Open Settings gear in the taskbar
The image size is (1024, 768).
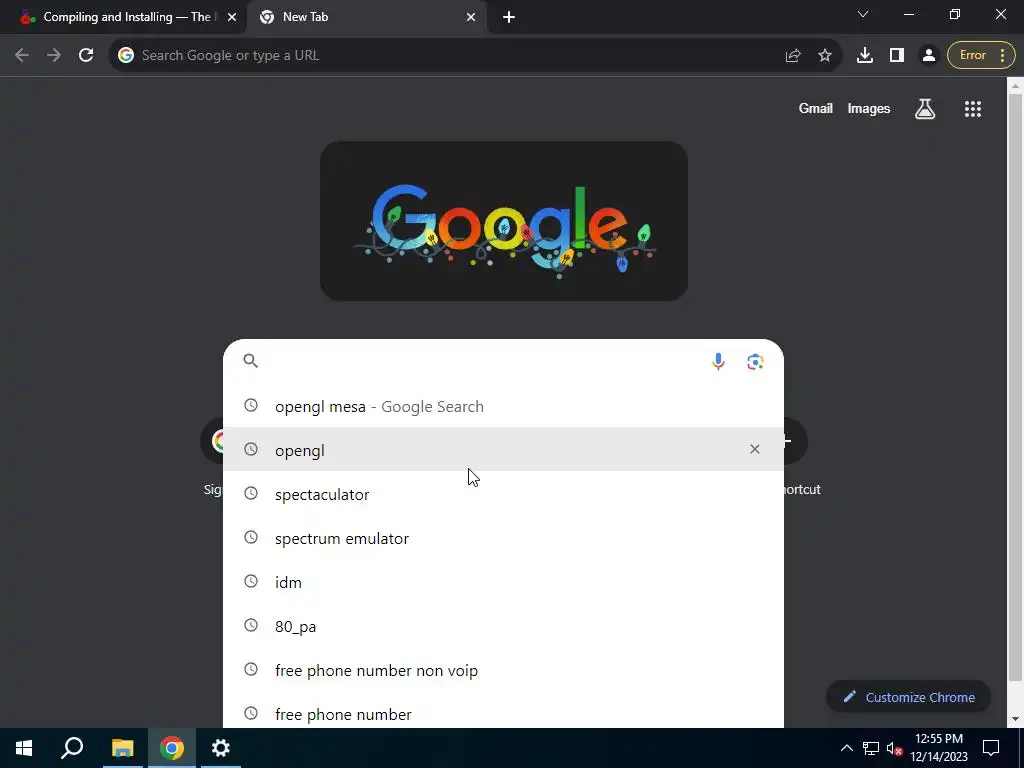221,748
